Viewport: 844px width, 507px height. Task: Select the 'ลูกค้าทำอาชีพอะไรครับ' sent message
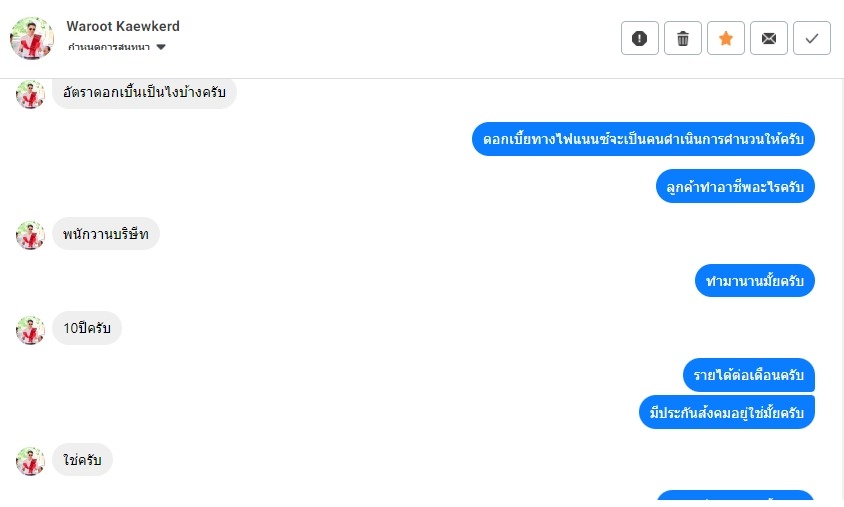pyautogui.click(x=735, y=186)
